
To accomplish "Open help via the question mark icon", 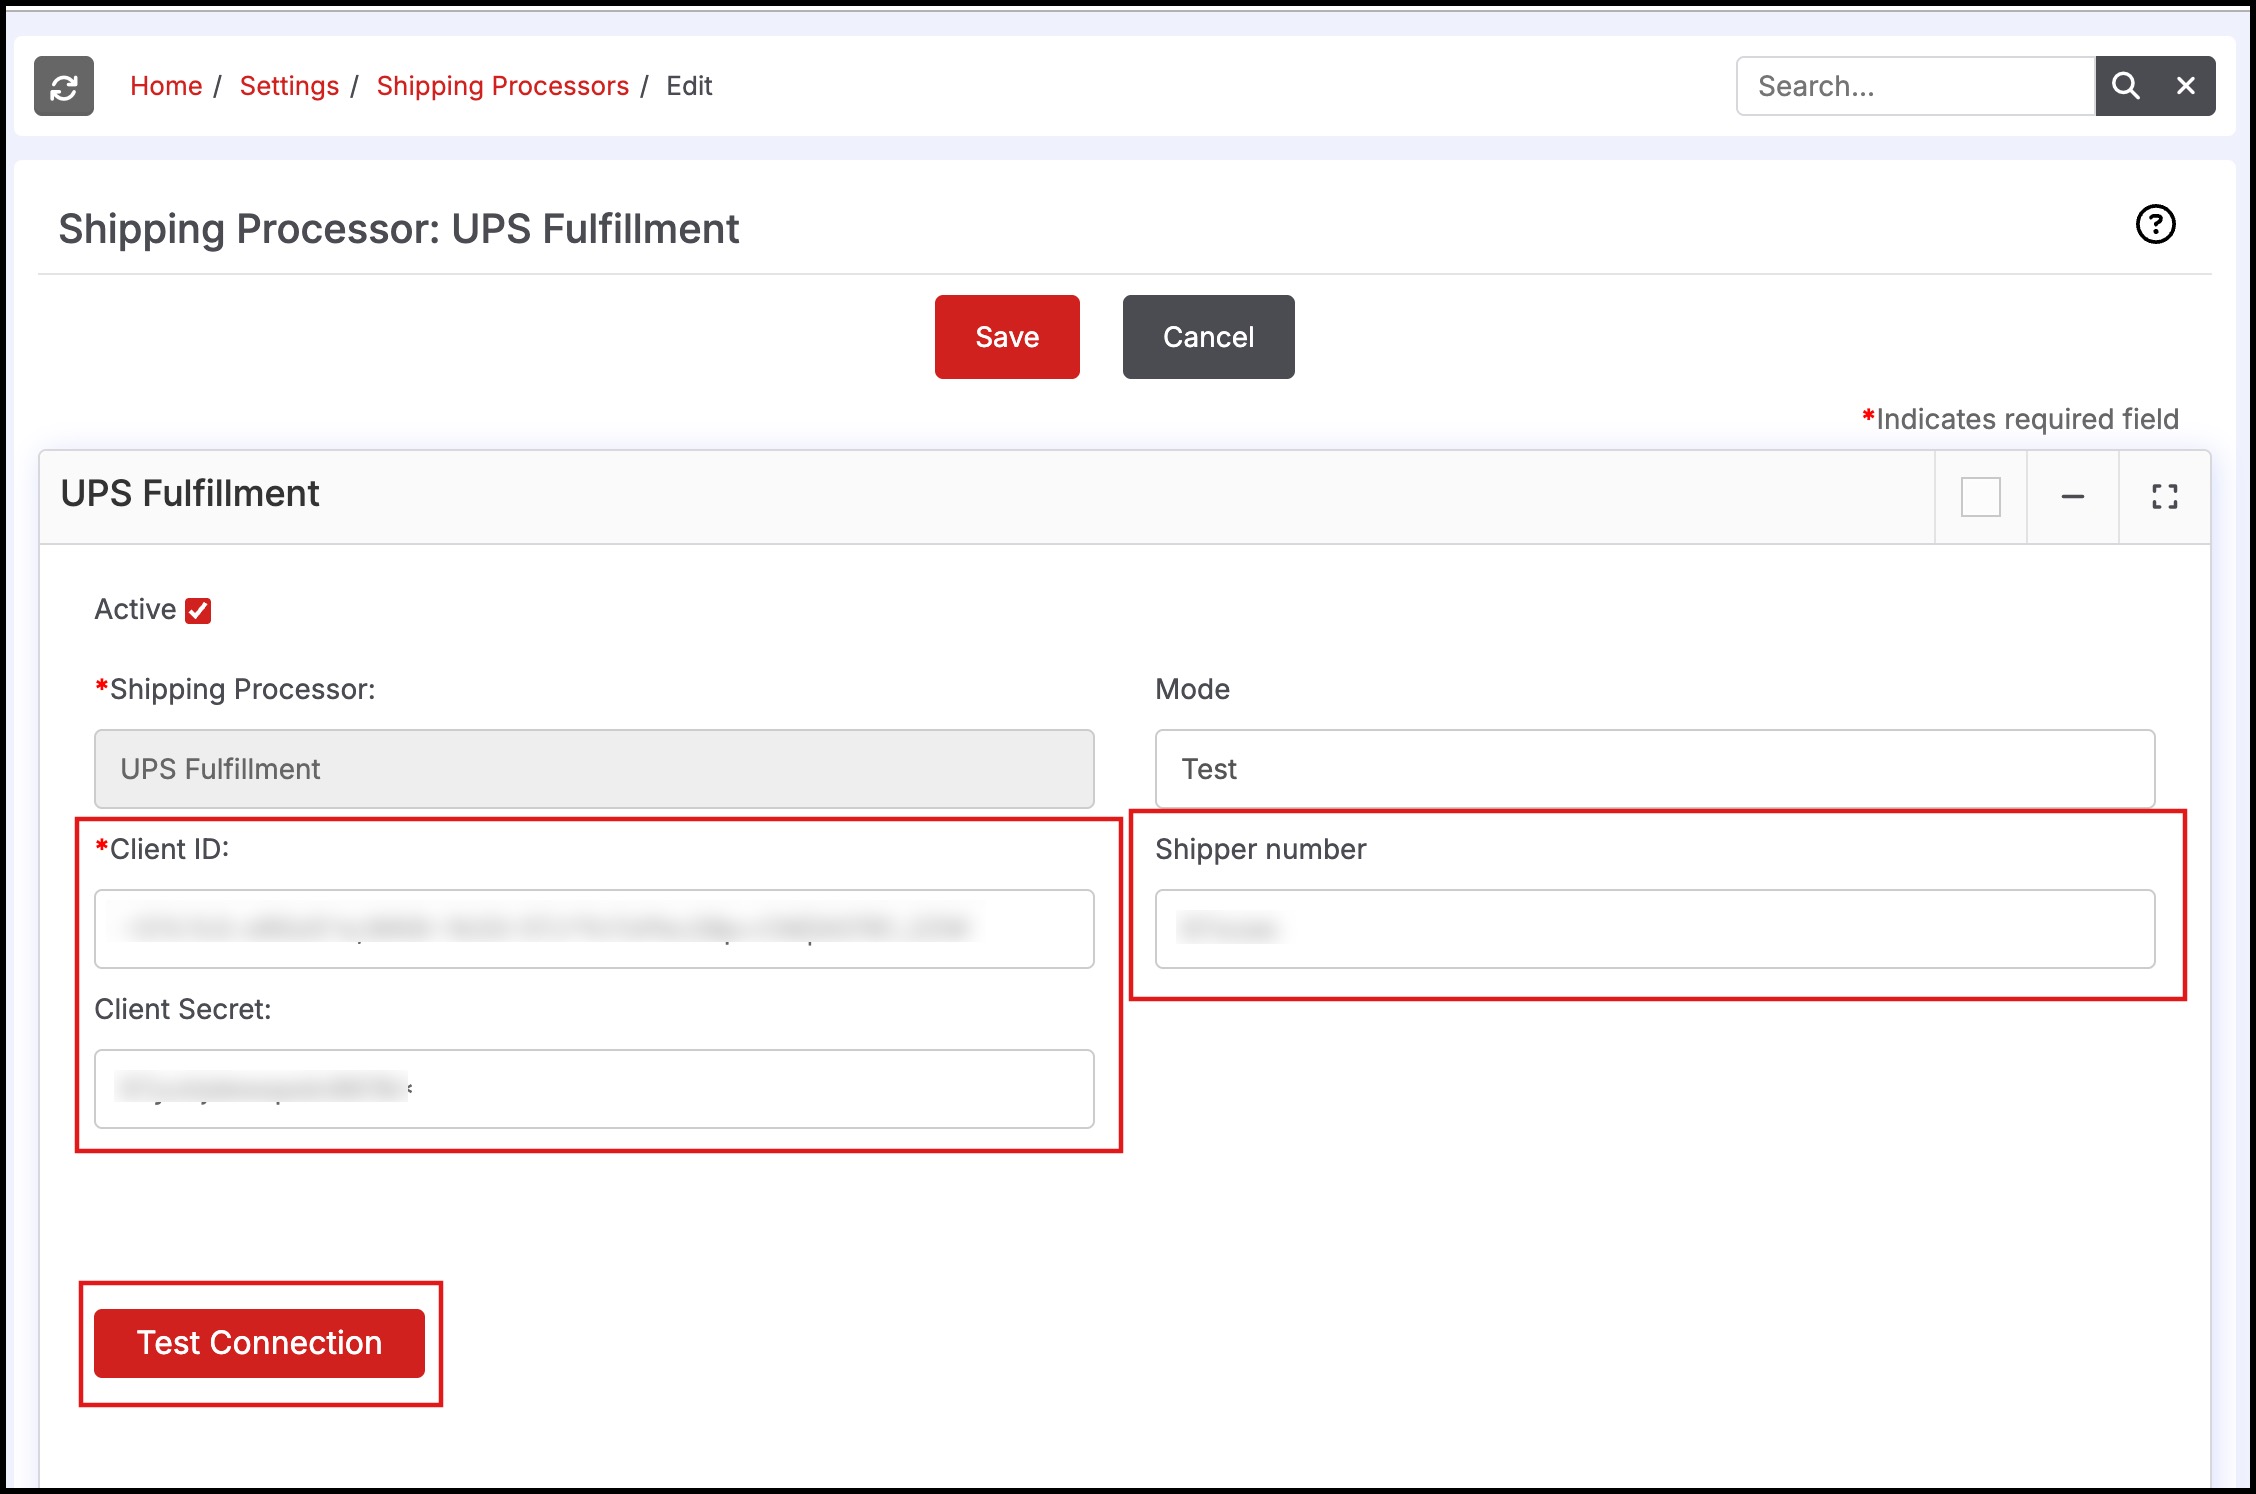I will (2155, 225).
